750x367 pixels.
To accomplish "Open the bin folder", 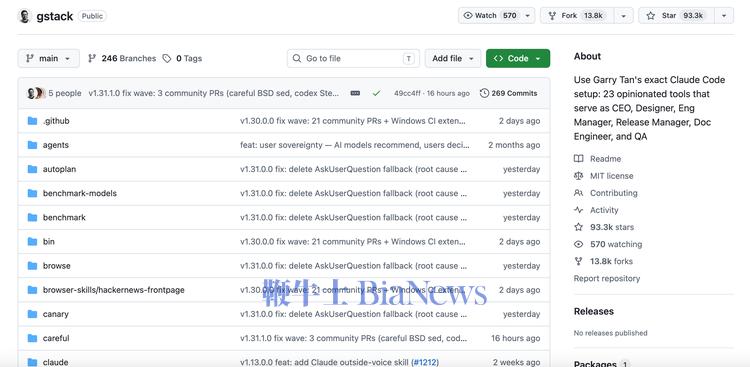I will [x=49, y=242].
